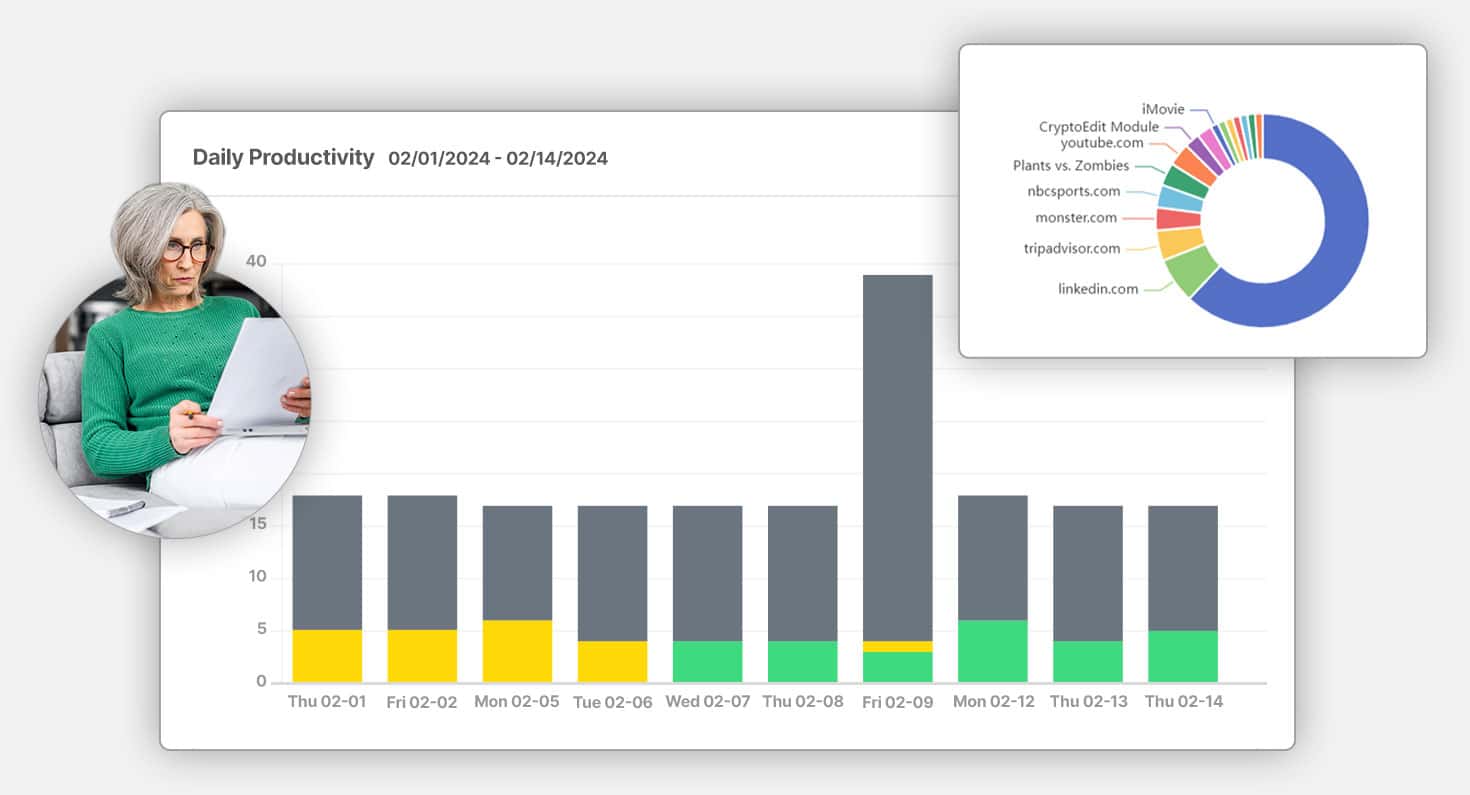
Task: Click the Daily Productivity chart title
Action: (x=283, y=158)
